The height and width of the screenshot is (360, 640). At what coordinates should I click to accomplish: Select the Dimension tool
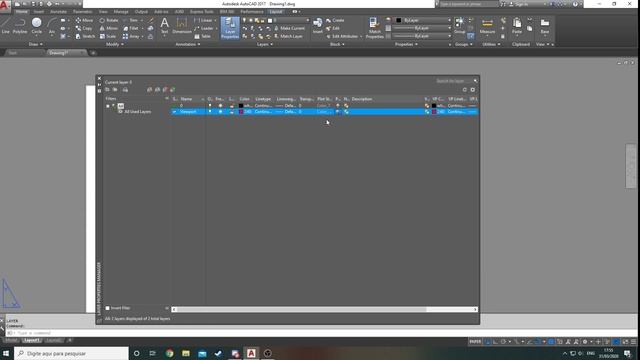[182, 25]
